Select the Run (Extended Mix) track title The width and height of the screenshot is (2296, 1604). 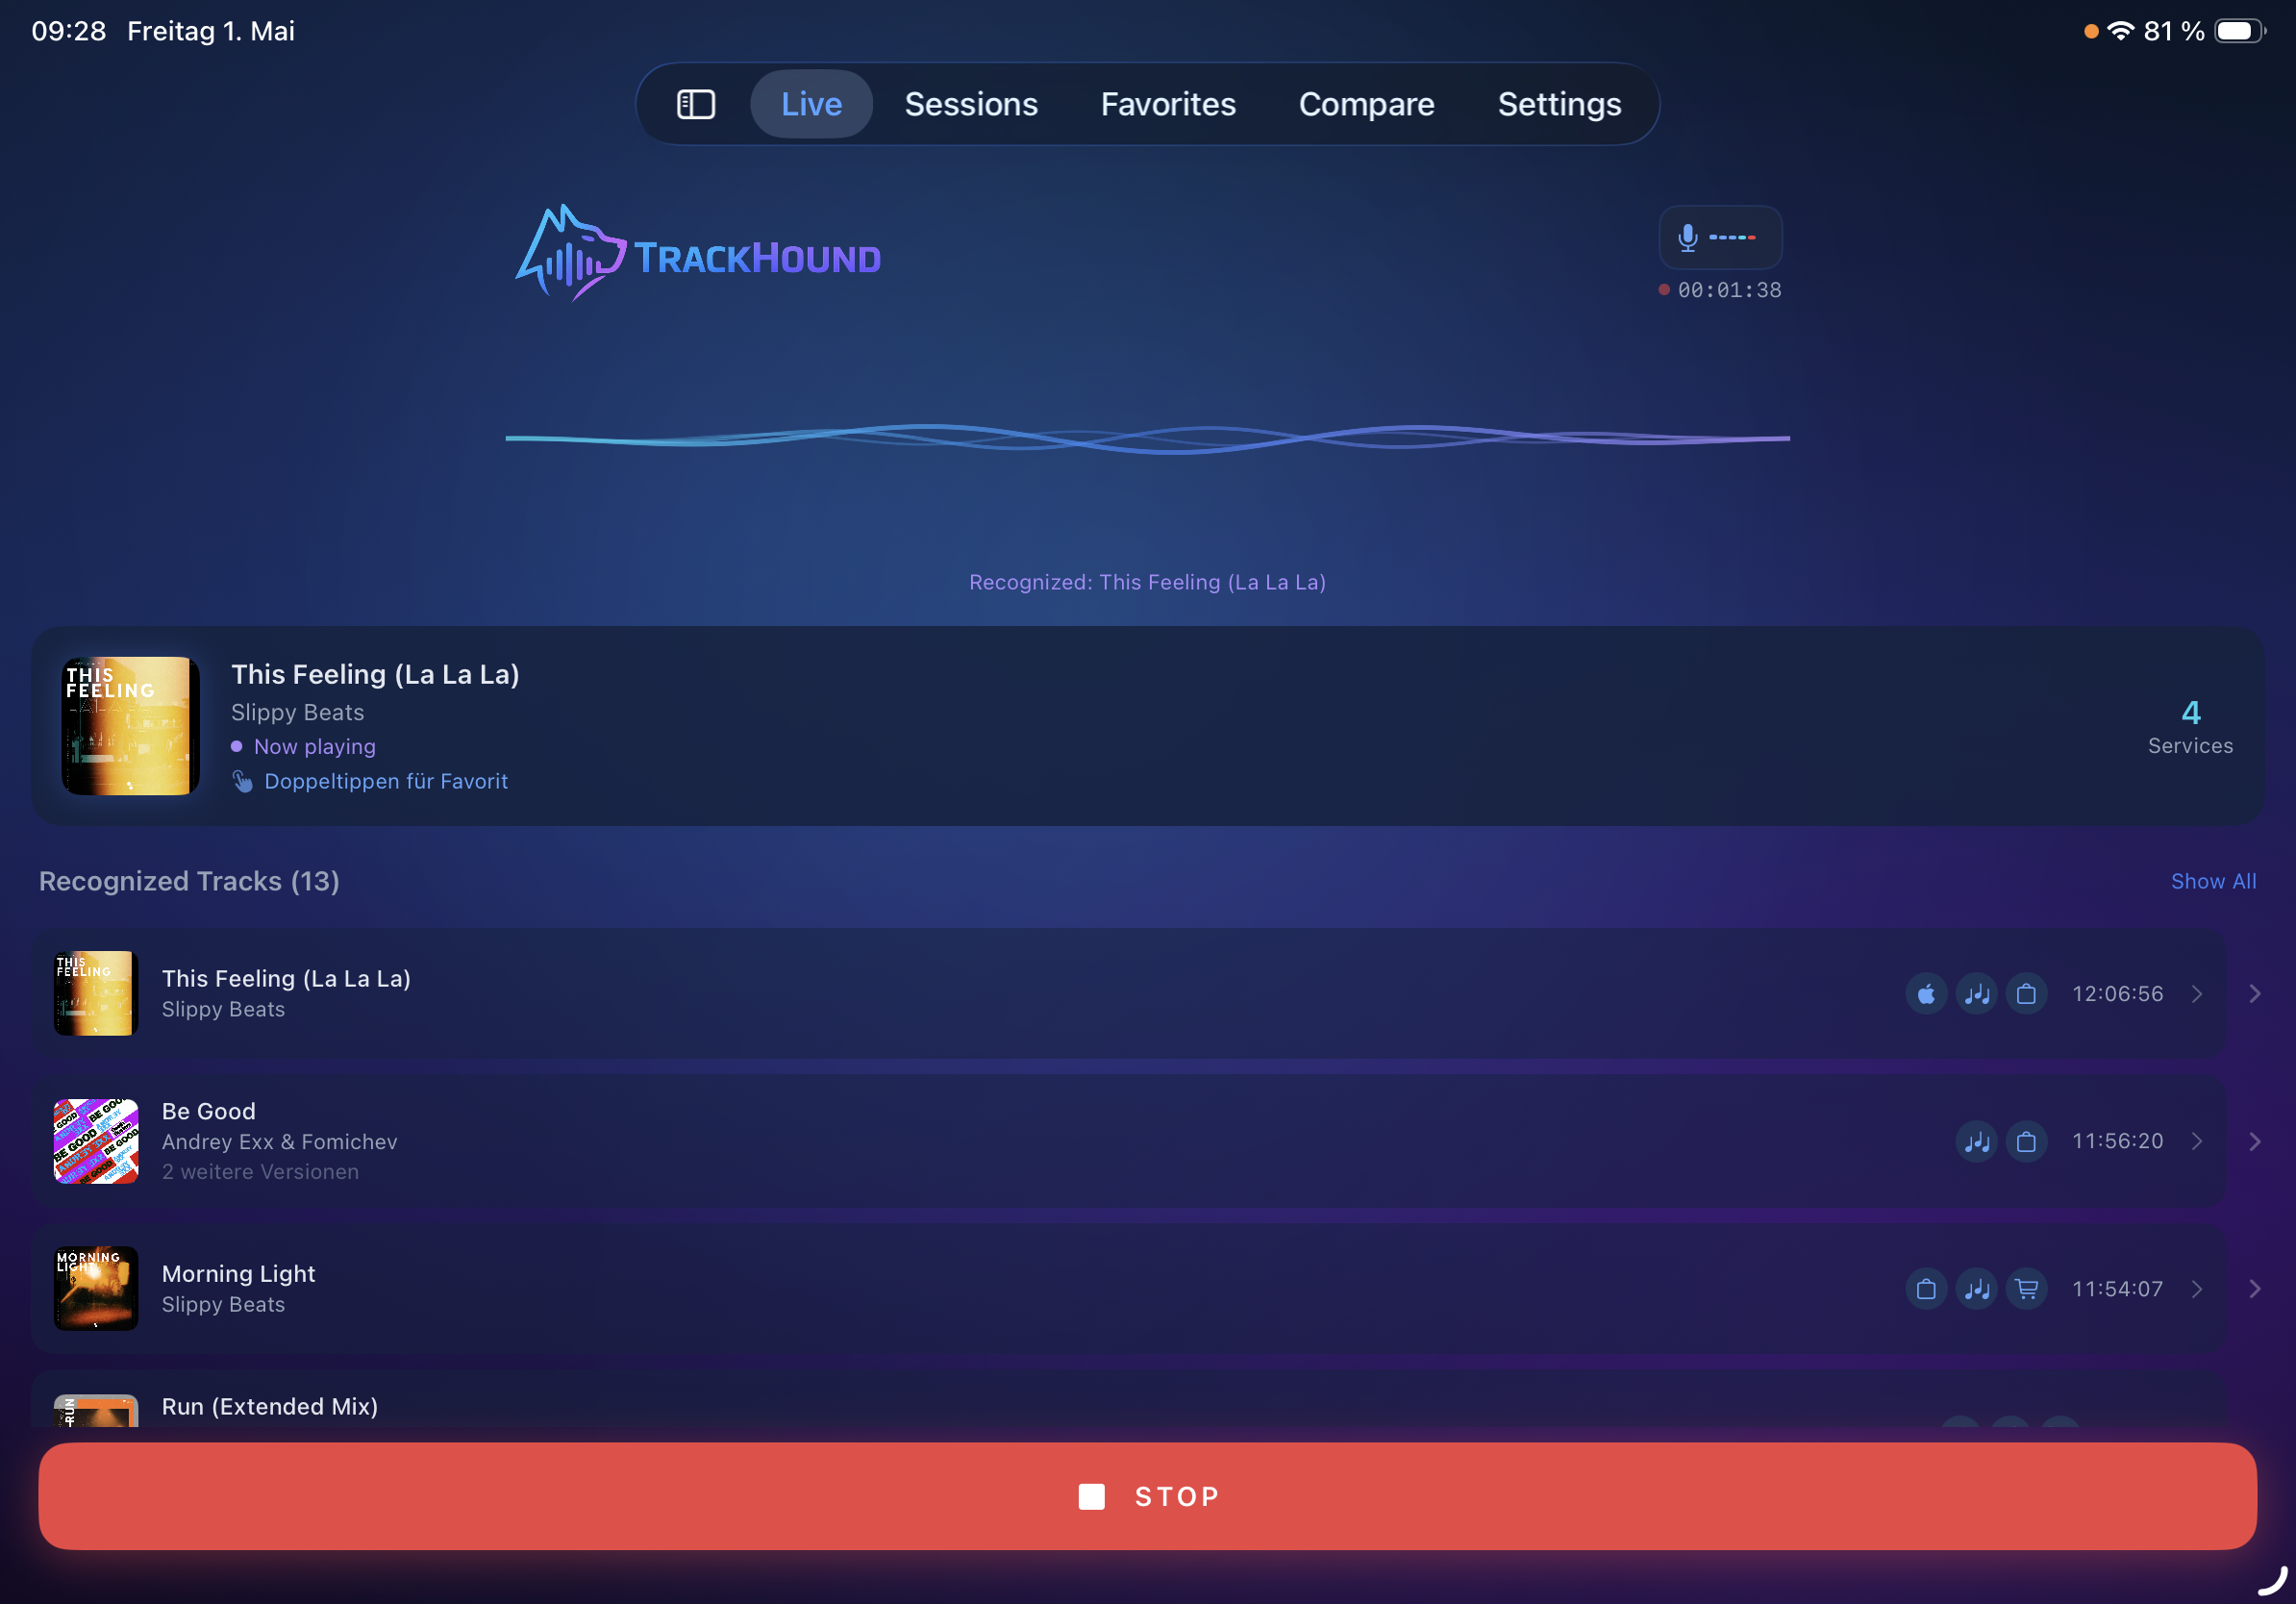(270, 1406)
